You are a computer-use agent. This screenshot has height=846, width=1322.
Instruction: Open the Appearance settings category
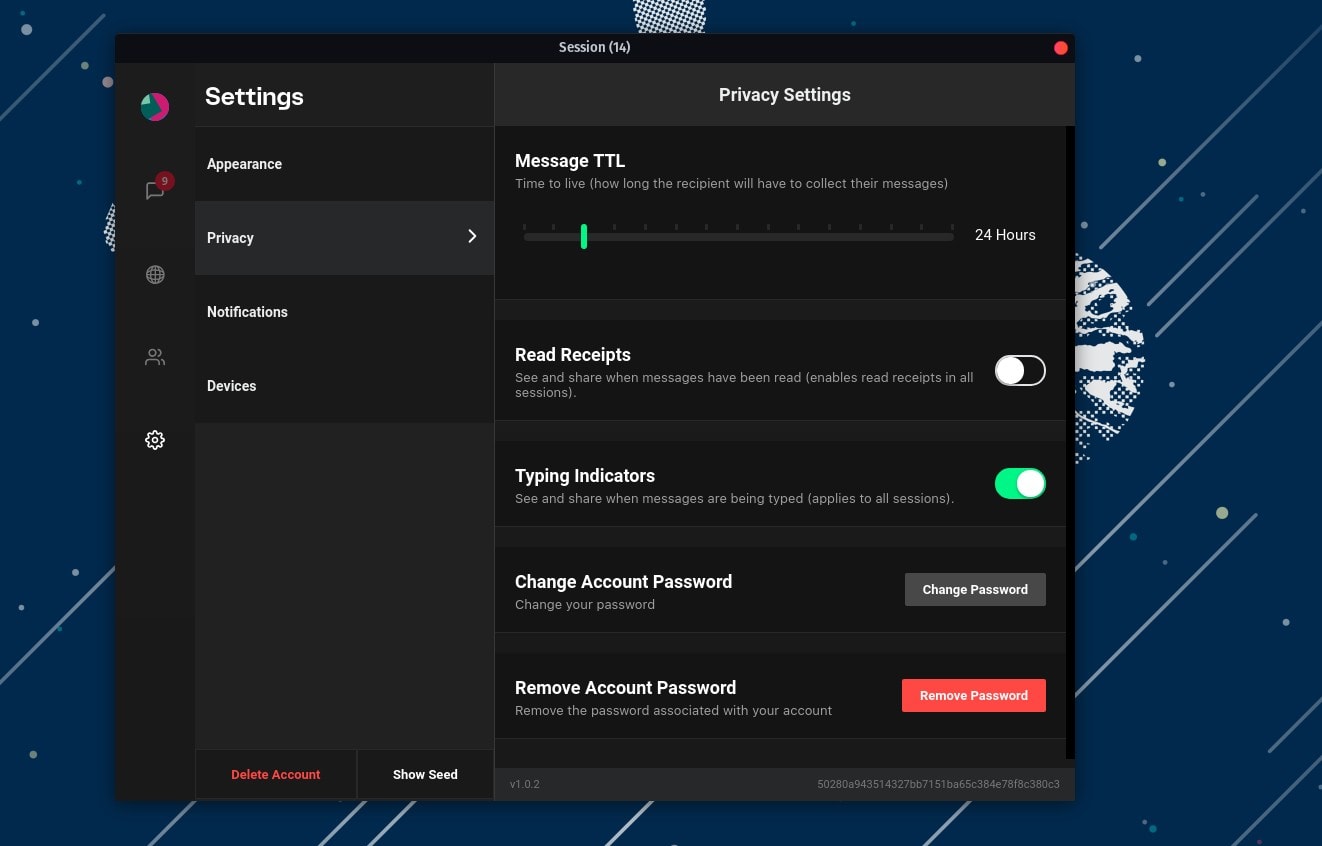click(245, 164)
